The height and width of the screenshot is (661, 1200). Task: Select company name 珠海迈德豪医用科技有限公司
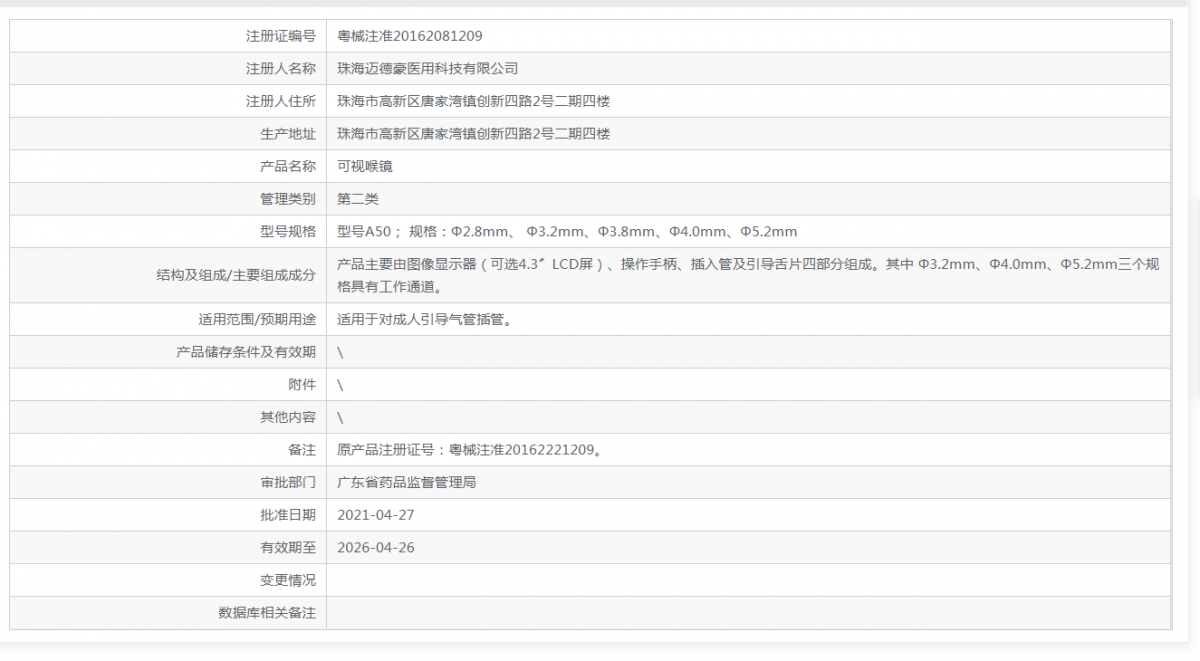coord(428,69)
